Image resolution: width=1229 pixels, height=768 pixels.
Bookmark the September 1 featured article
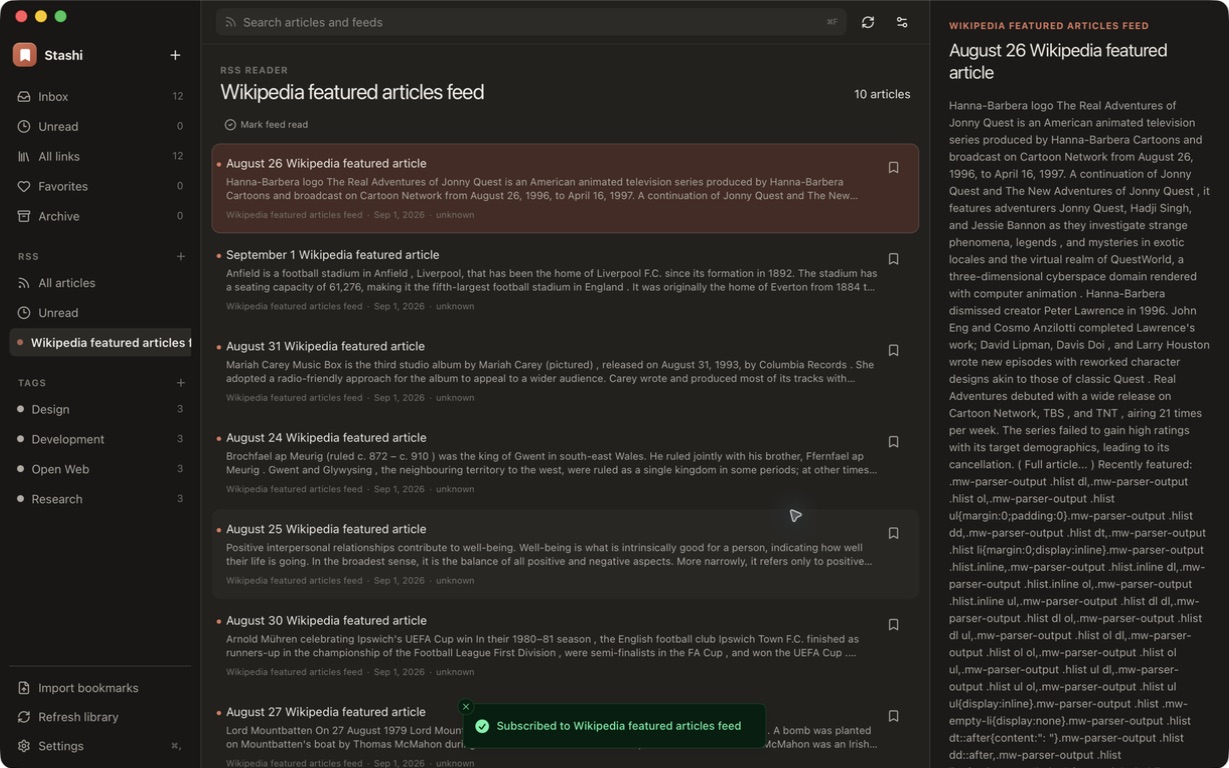[x=894, y=259]
